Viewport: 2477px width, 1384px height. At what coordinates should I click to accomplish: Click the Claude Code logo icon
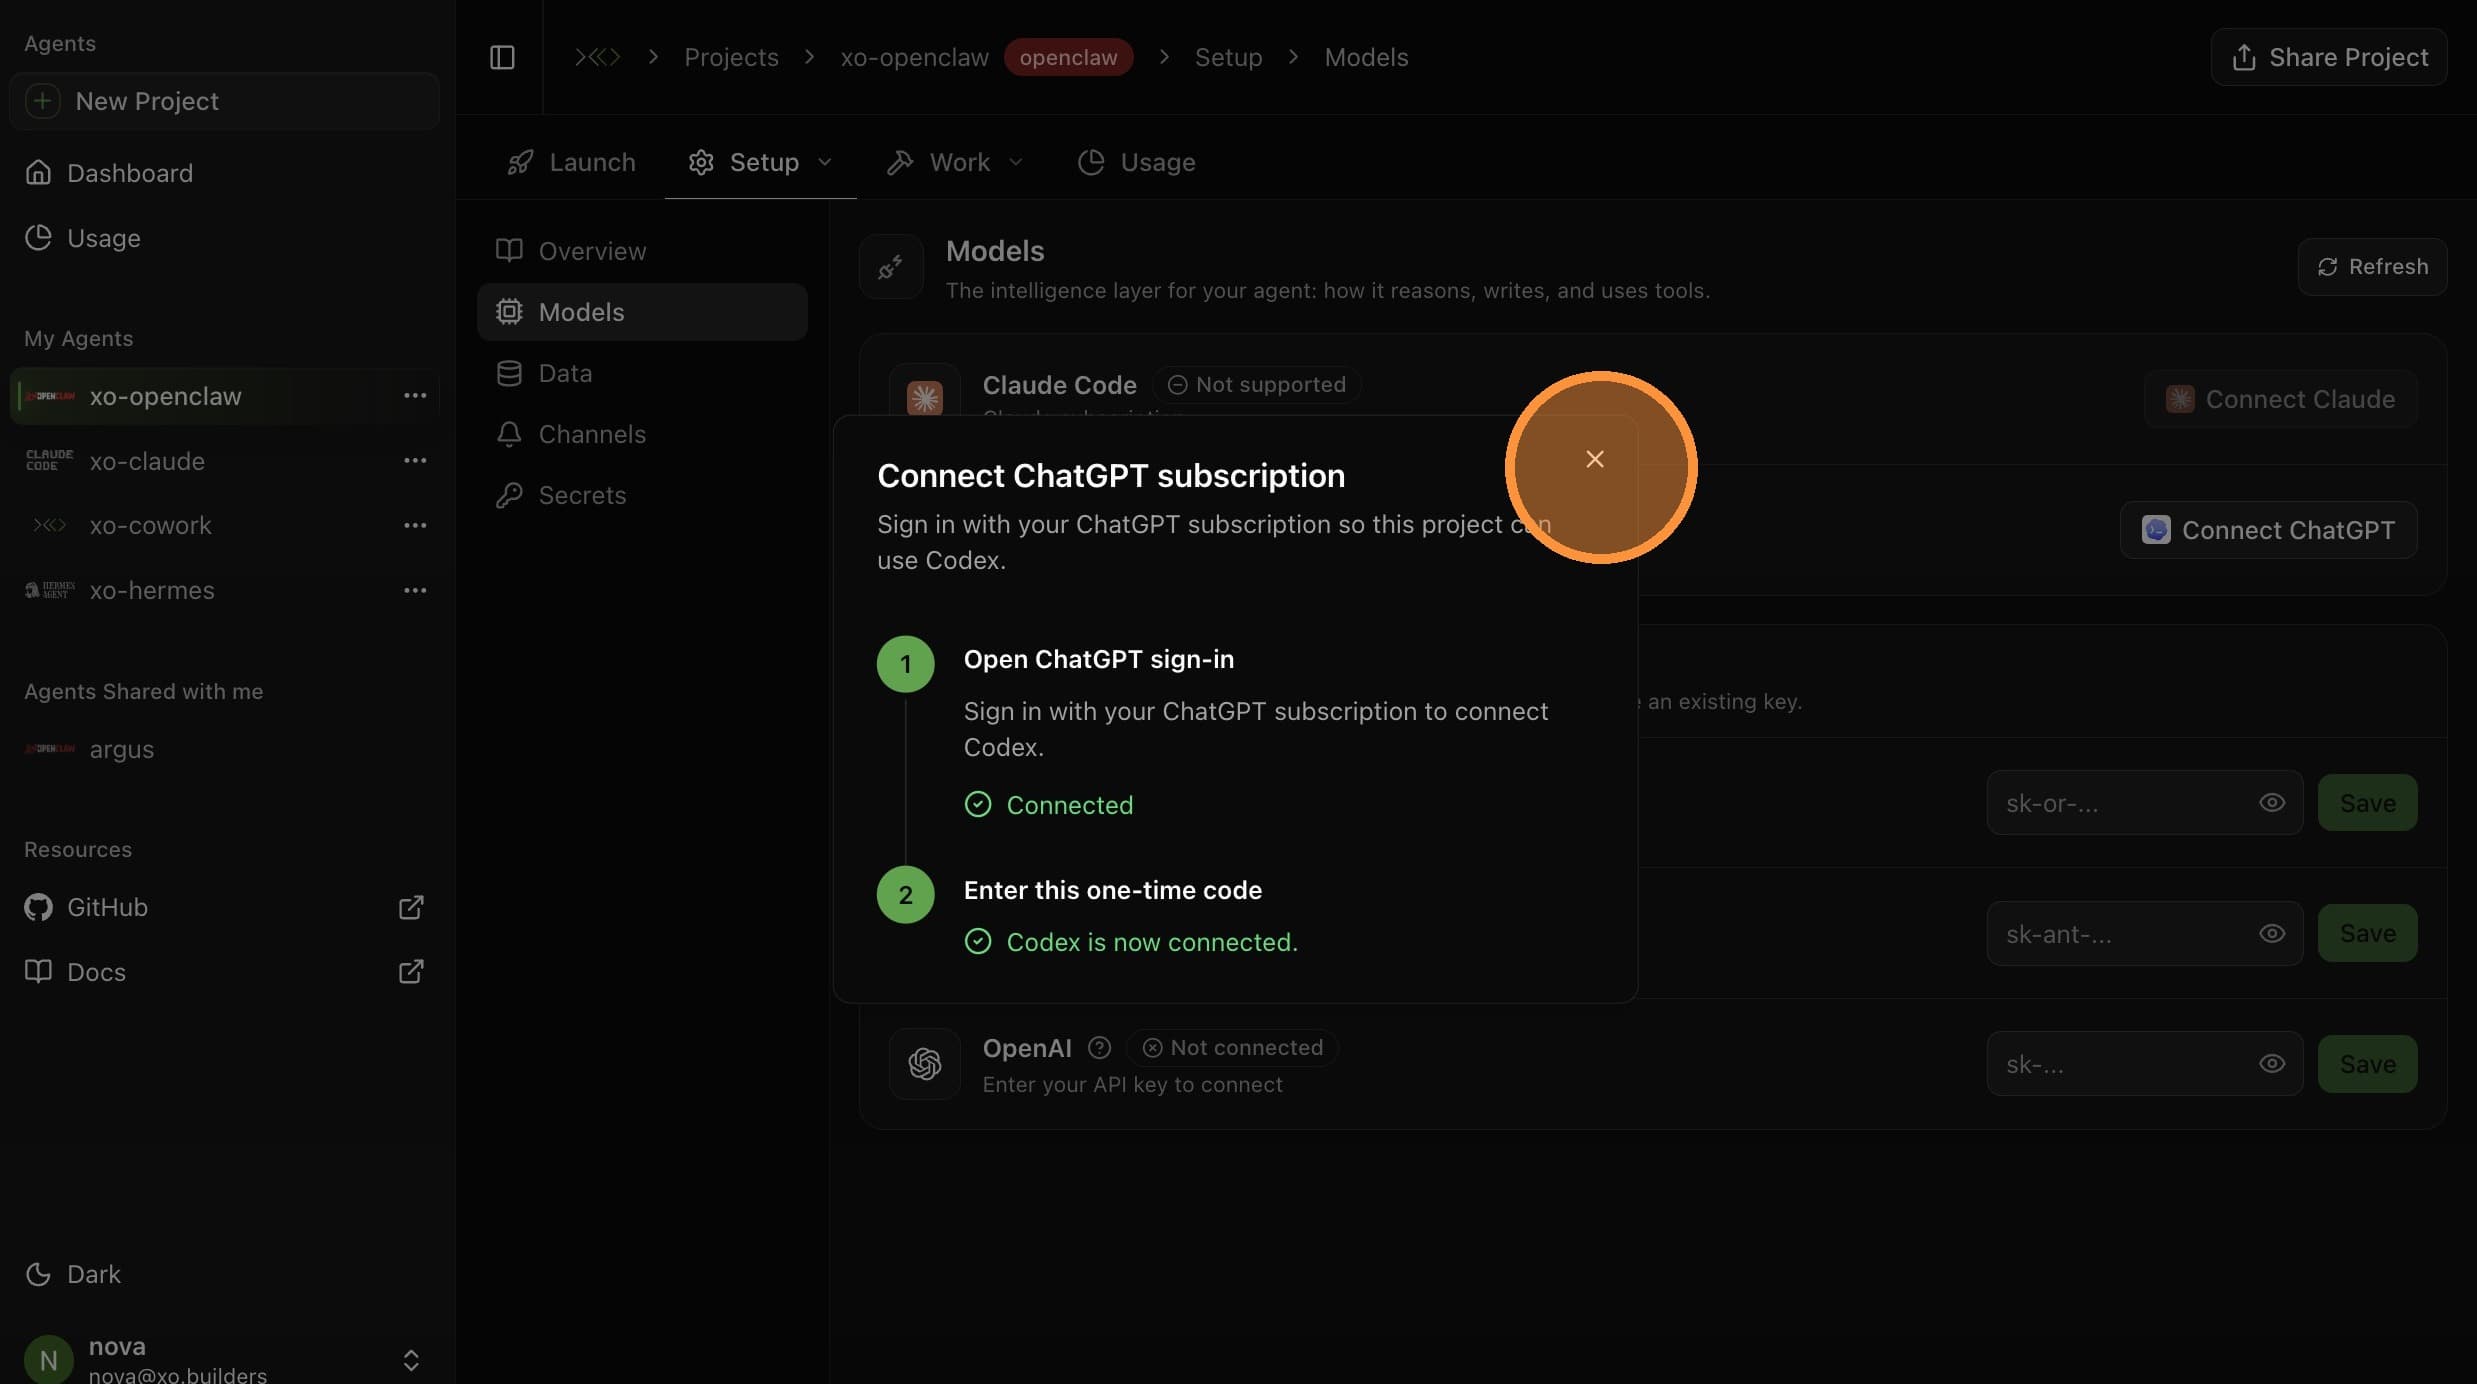coord(924,397)
